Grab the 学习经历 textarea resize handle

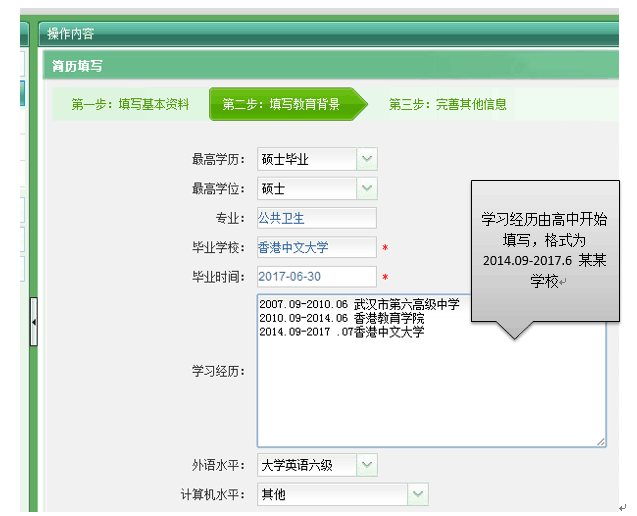click(x=601, y=441)
